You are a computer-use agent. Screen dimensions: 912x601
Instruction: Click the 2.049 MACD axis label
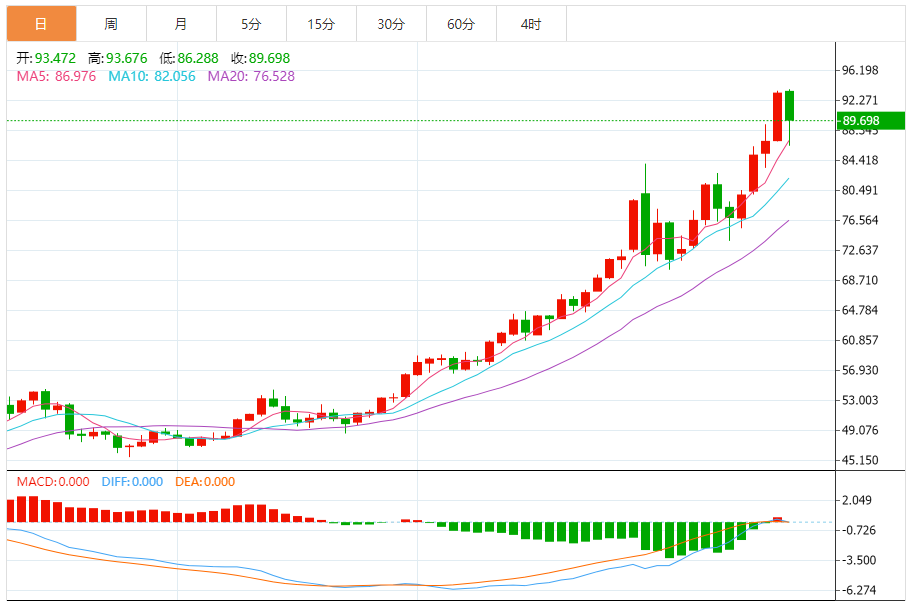coord(860,501)
